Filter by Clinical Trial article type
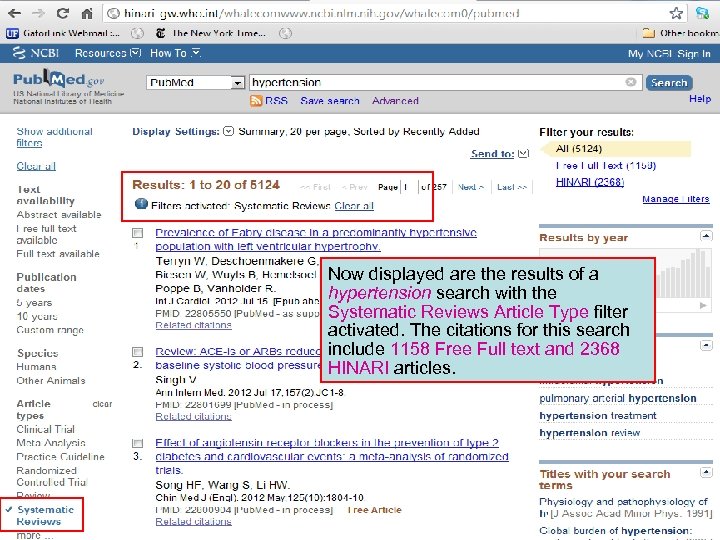This screenshot has height=540, width=720. tap(45, 429)
